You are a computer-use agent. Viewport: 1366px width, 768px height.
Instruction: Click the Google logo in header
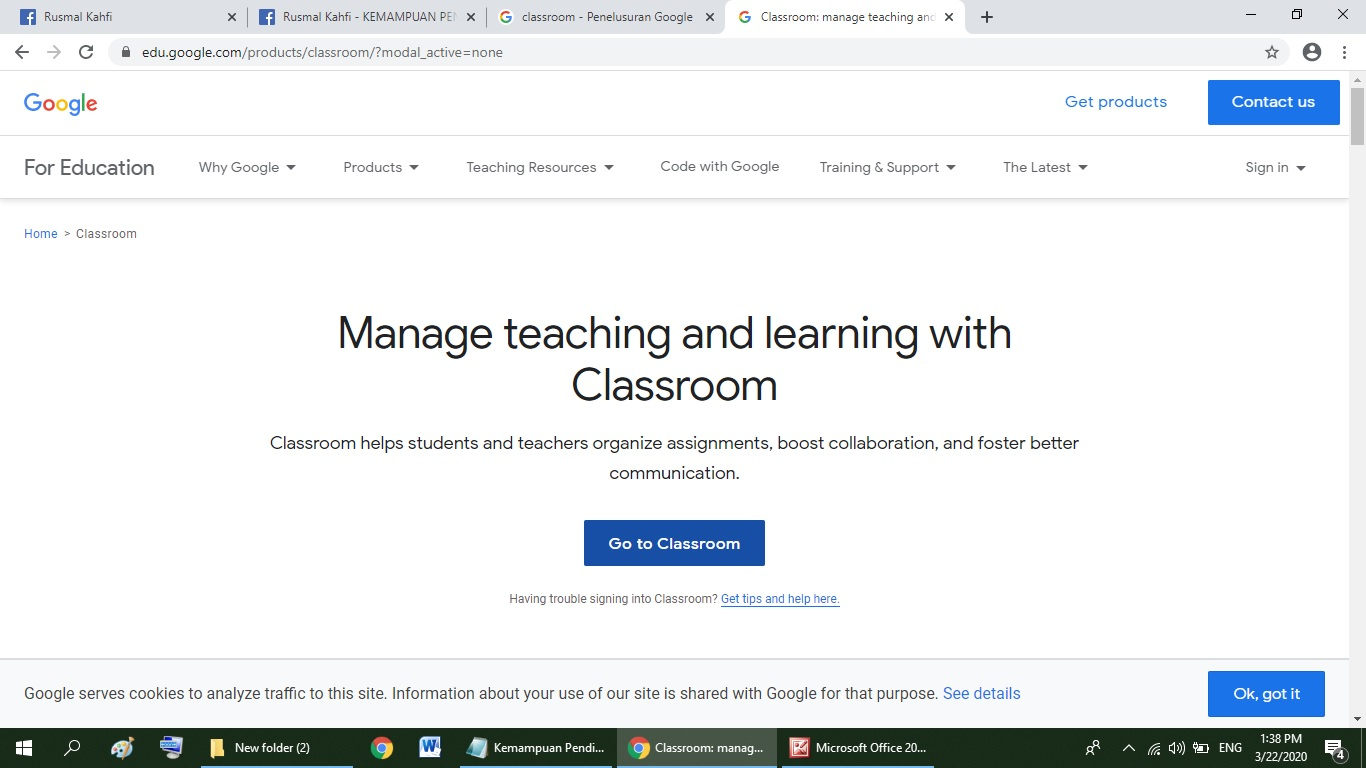pos(61,104)
